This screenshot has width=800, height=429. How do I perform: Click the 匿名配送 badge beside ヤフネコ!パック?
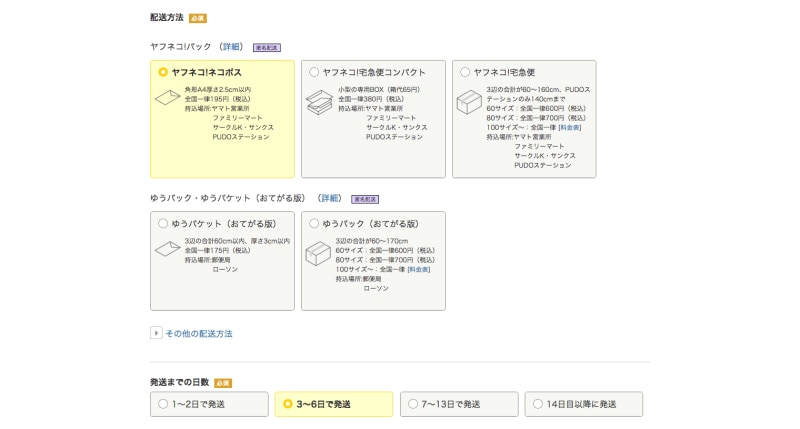pos(266,47)
